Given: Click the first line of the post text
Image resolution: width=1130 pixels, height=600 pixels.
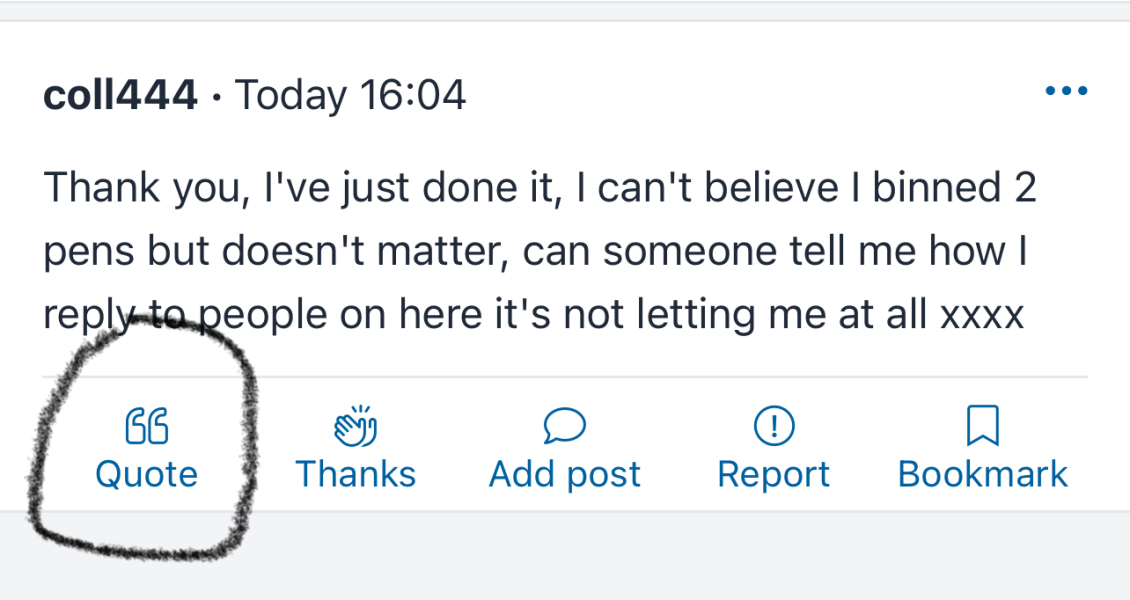Looking at the screenshot, I should 540,189.
